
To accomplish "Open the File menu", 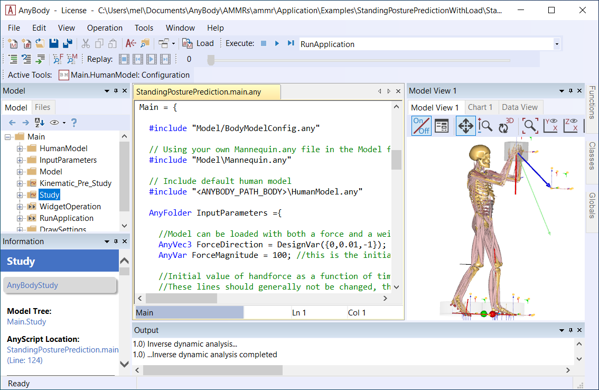I will point(14,28).
